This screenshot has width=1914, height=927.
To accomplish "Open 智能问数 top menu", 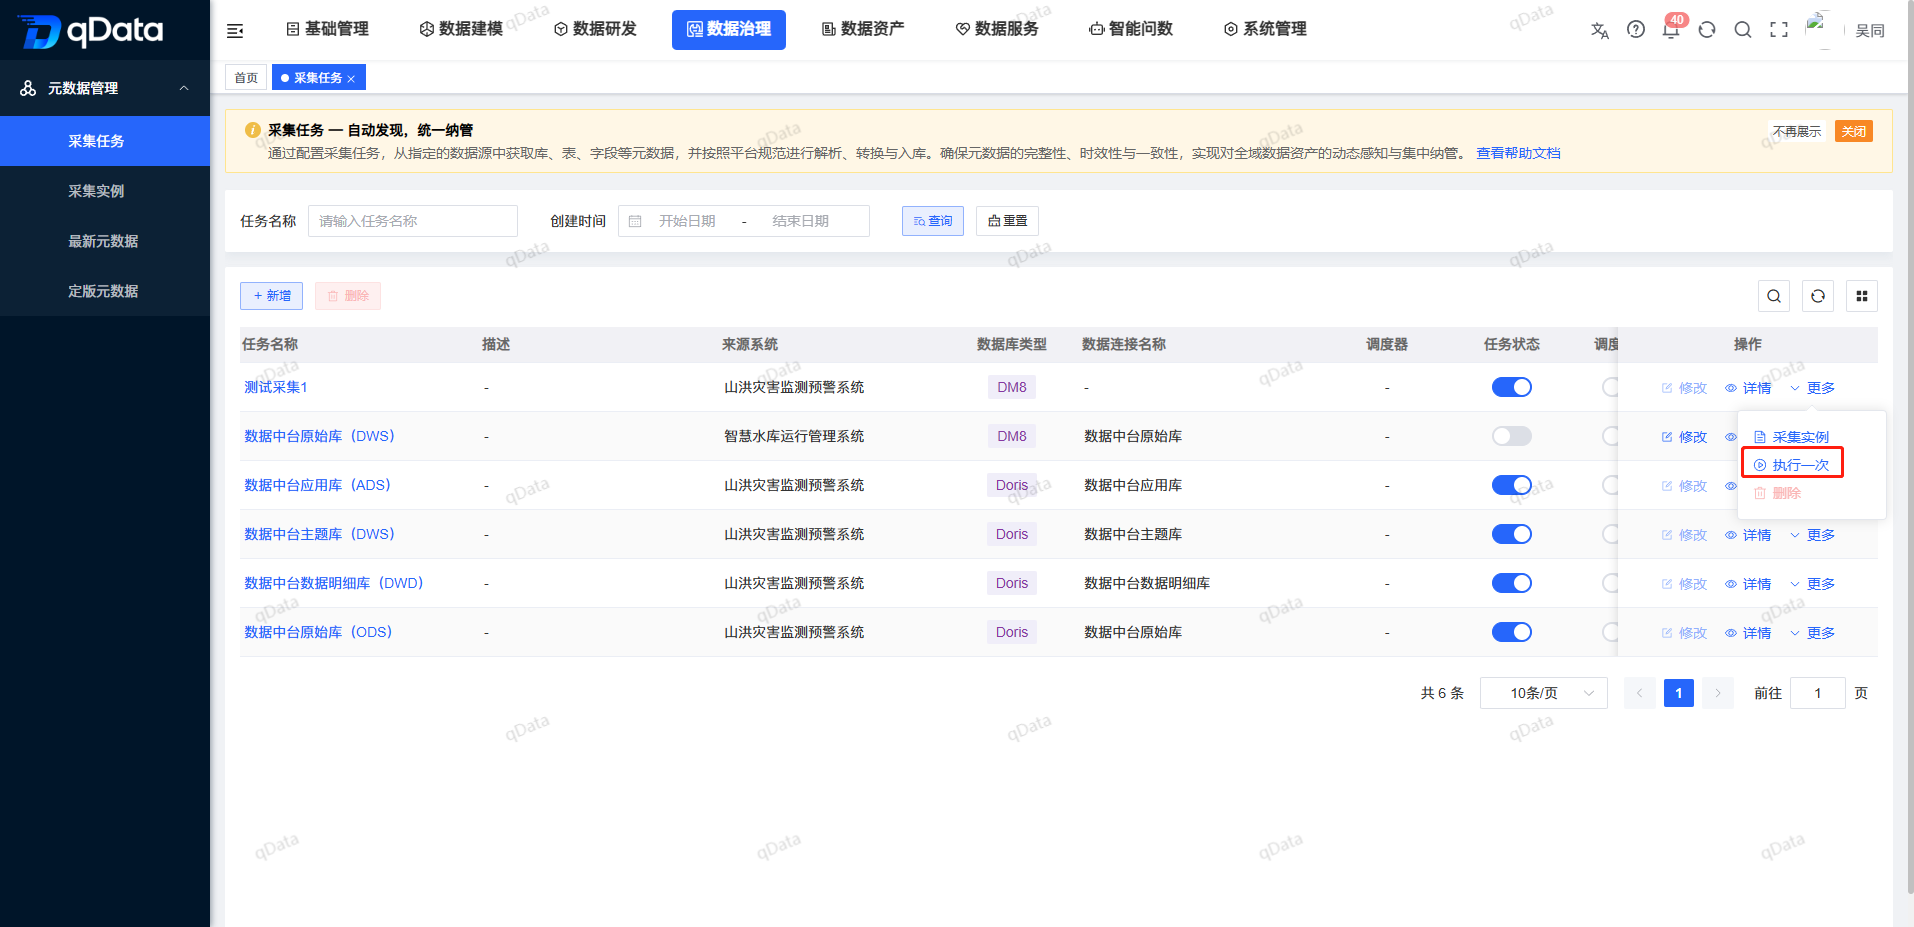I will pyautogui.click(x=1131, y=29).
